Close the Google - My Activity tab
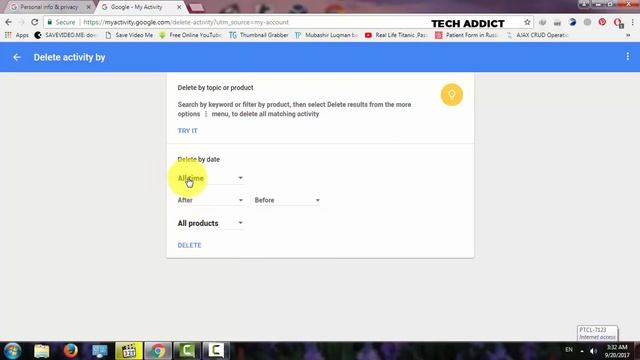 point(179,7)
